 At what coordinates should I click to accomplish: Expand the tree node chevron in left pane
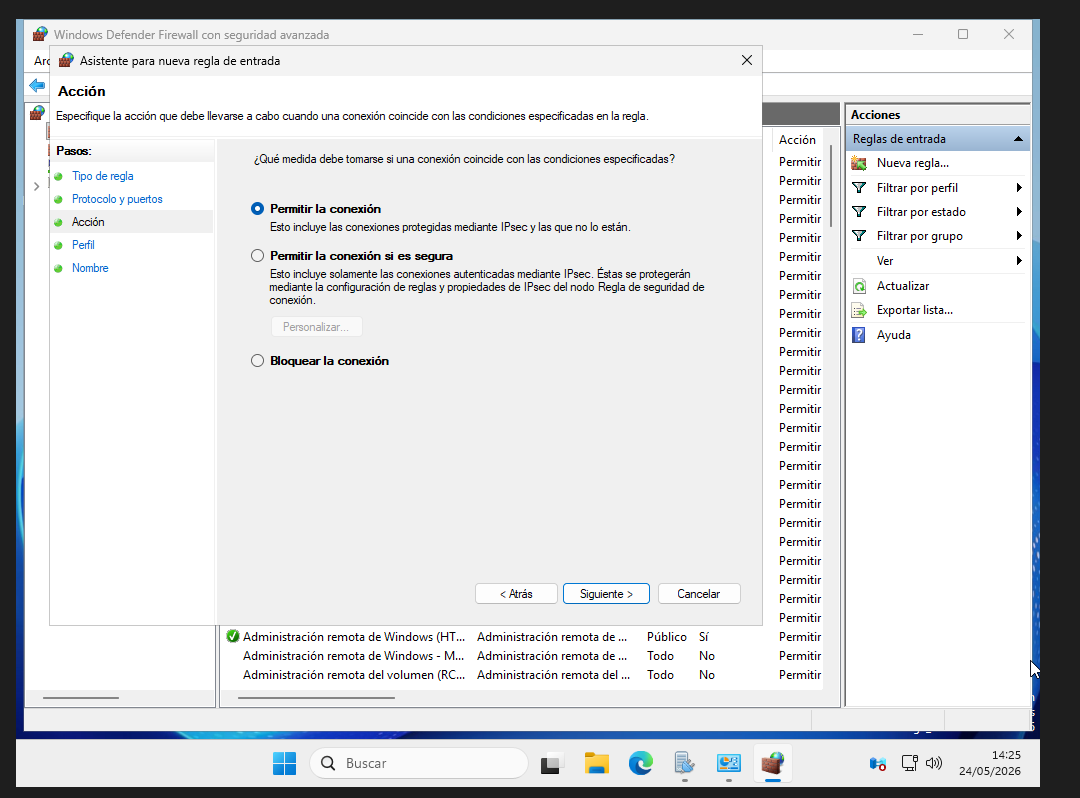coord(37,186)
